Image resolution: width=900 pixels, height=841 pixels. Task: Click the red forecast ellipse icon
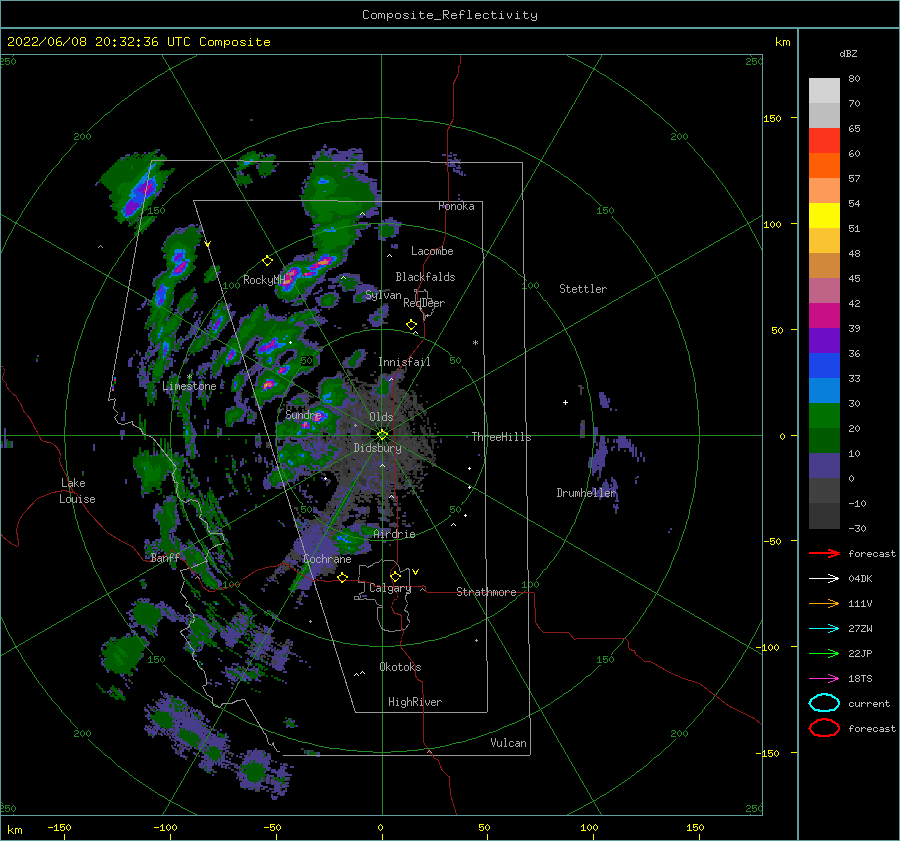[x=824, y=728]
